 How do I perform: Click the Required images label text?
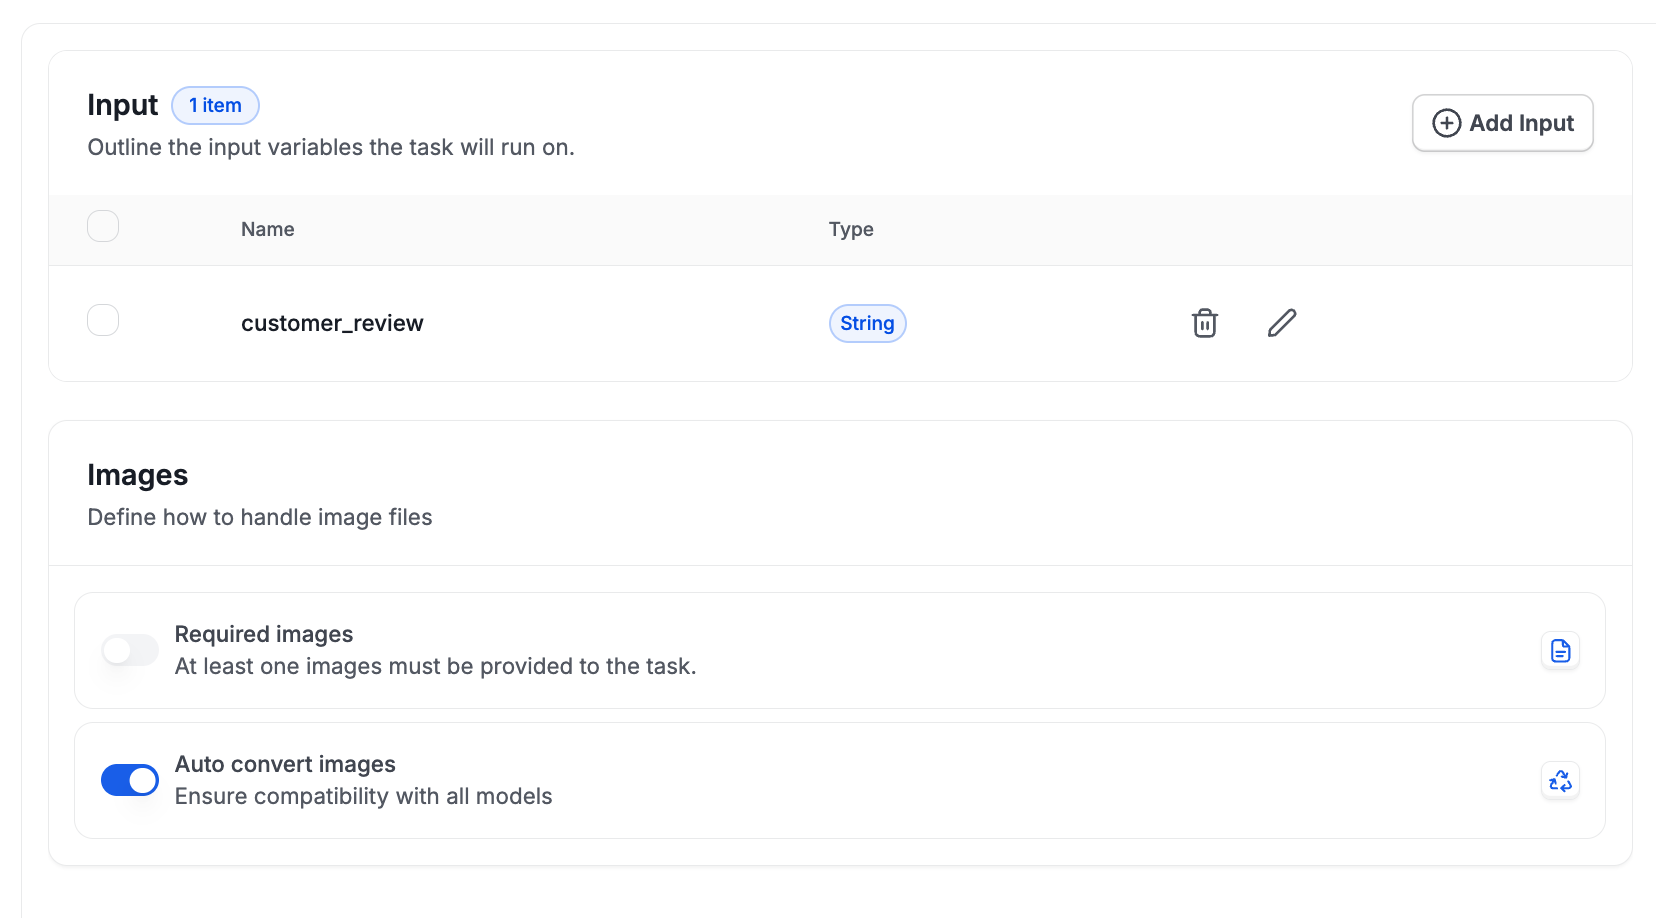click(x=264, y=635)
